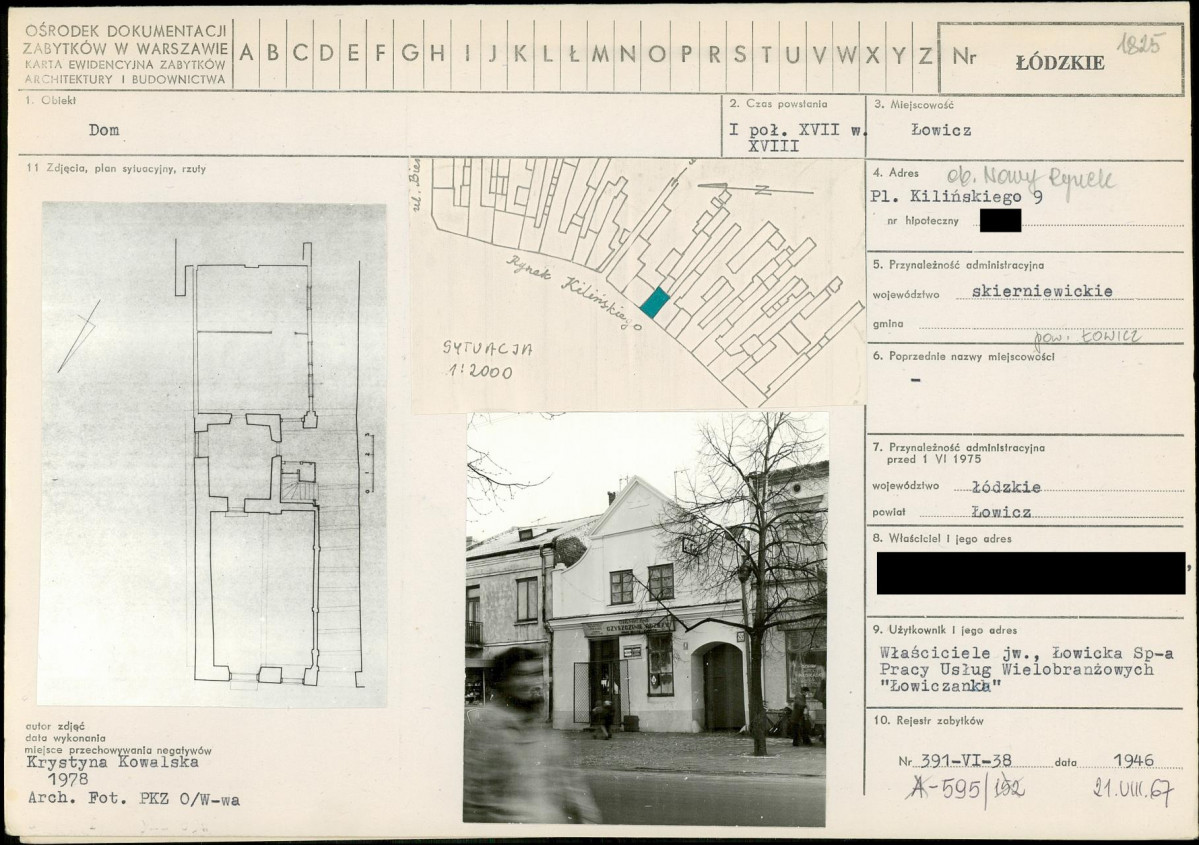Click register date '1946'
The image size is (1199, 845).
click(x=1133, y=760)
